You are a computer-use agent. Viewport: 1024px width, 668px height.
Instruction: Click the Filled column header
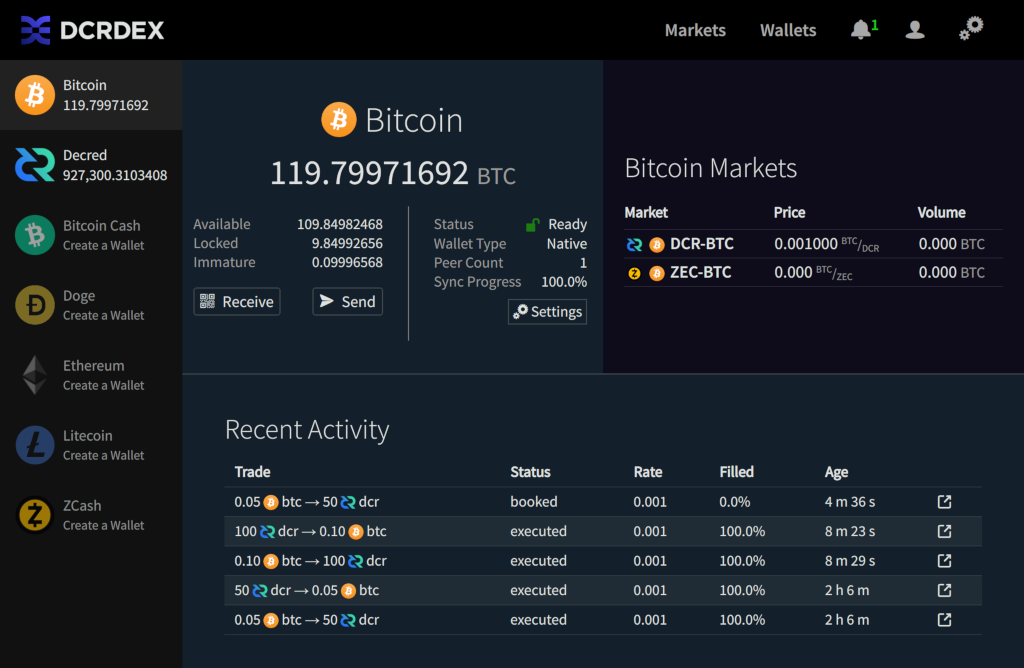pyautogui.click(x=737, y=472)
